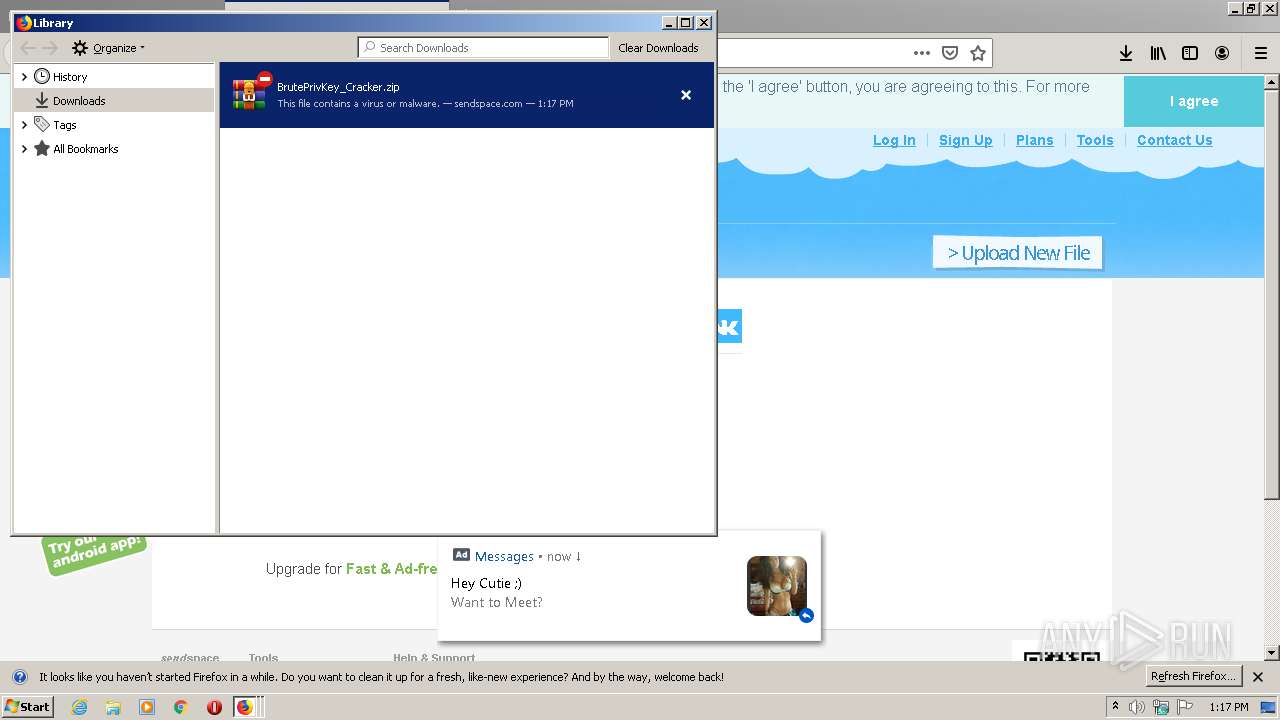1280x720 pixels.
Task: Click the Library back arrow
Action: 28,48
